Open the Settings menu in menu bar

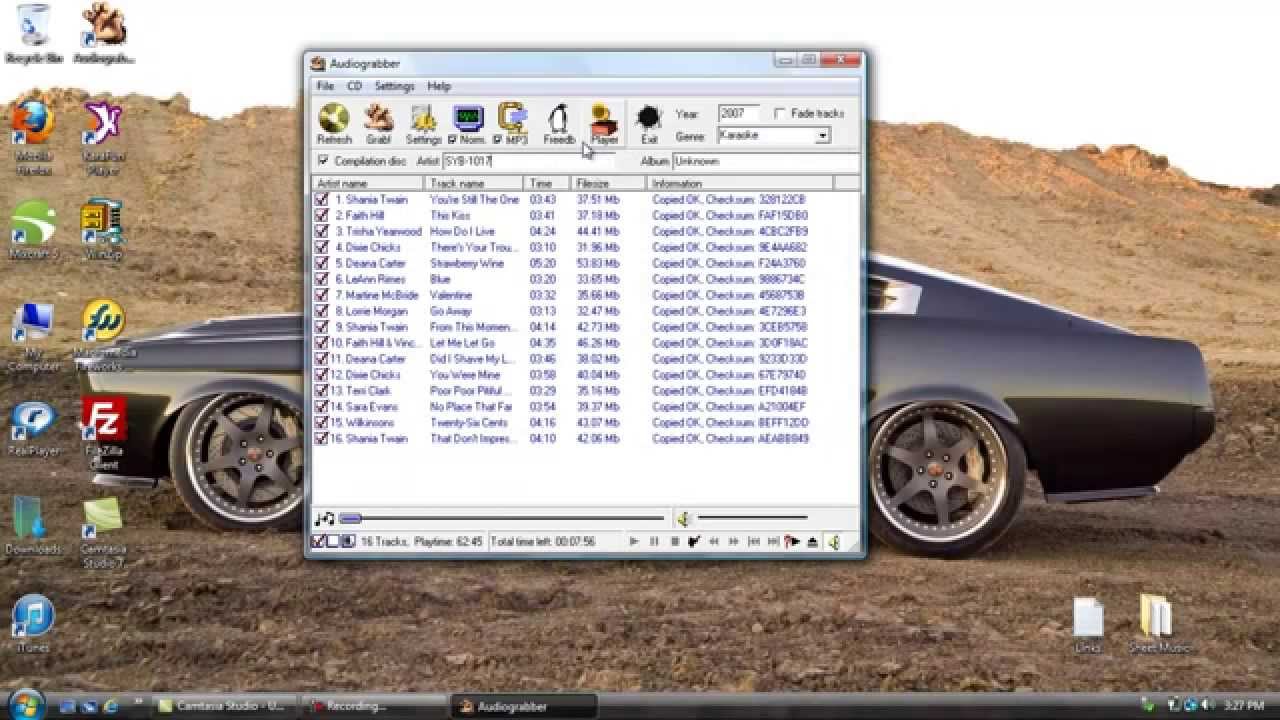pyautogui.click(x=394, y=87)
